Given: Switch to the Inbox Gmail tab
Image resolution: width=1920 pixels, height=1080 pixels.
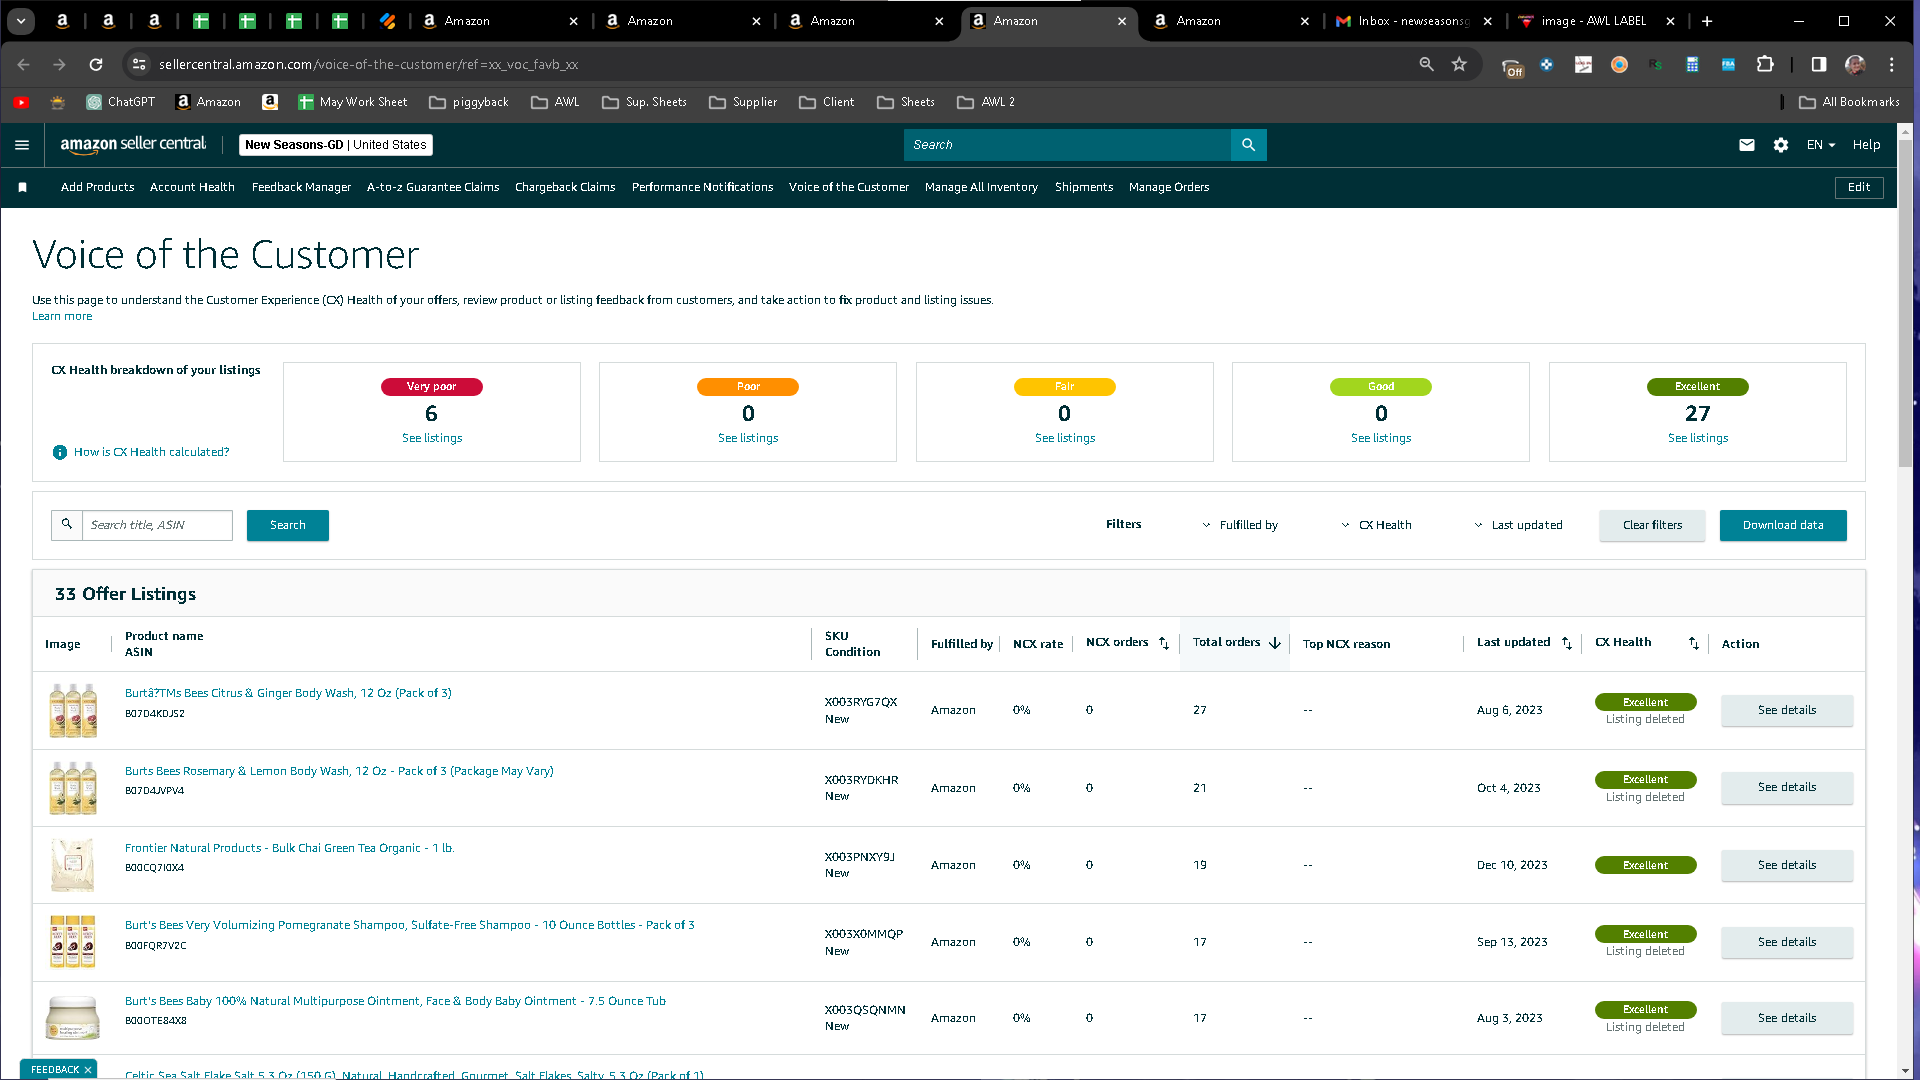Looking at the screenshot, I should [x=1414, y=21].
